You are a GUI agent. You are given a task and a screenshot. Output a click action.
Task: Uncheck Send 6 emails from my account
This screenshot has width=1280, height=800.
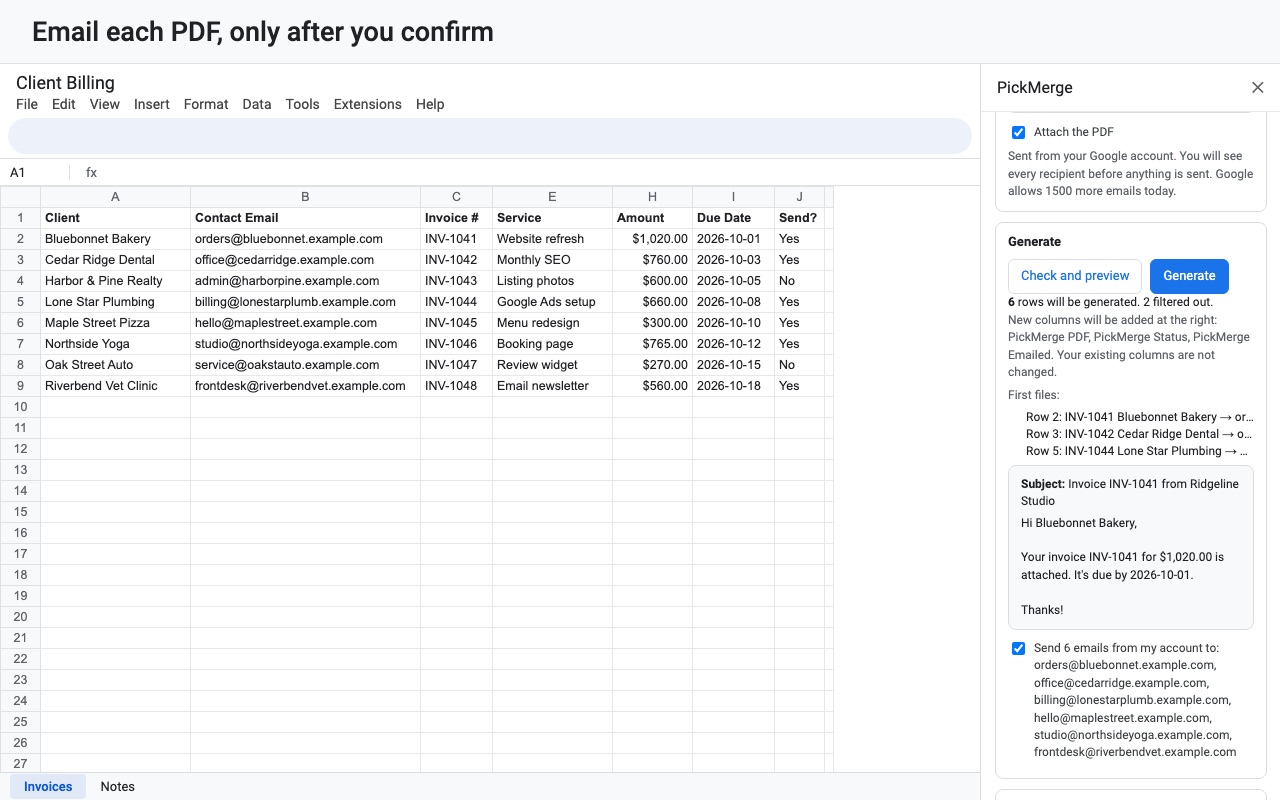1018,648
